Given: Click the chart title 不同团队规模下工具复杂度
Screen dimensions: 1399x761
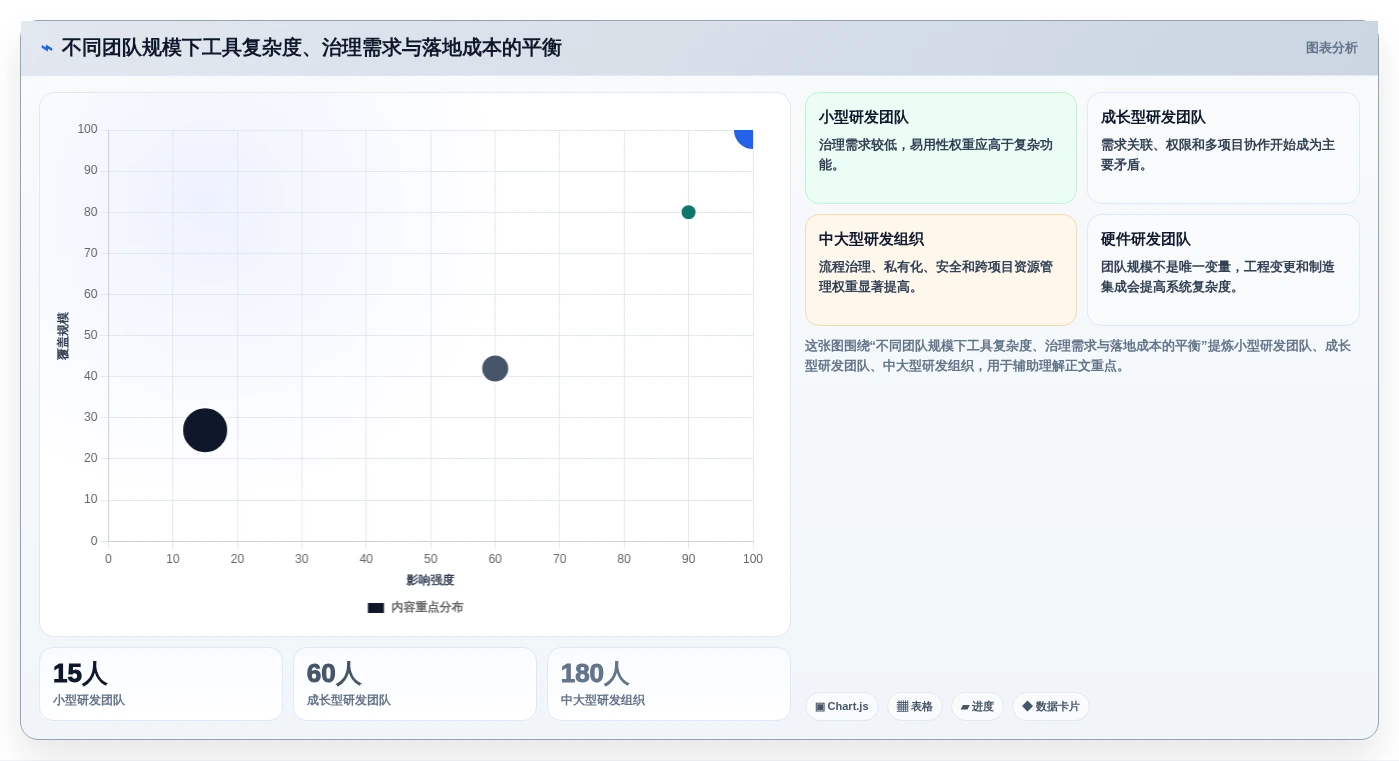Looking at the screenshot, I should pyautogui.click(x=311, y=48).
